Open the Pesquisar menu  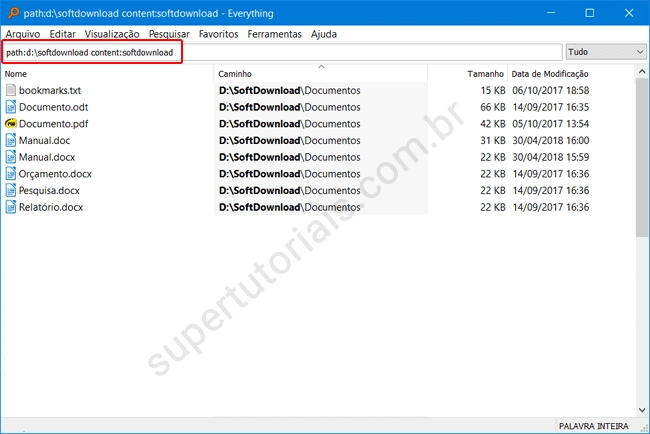[169, 33]
